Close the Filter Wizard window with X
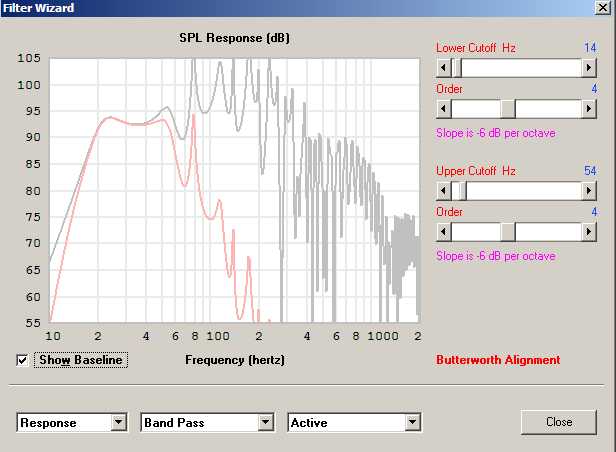The width and height of the screenshot is (616, 452). 603,7
